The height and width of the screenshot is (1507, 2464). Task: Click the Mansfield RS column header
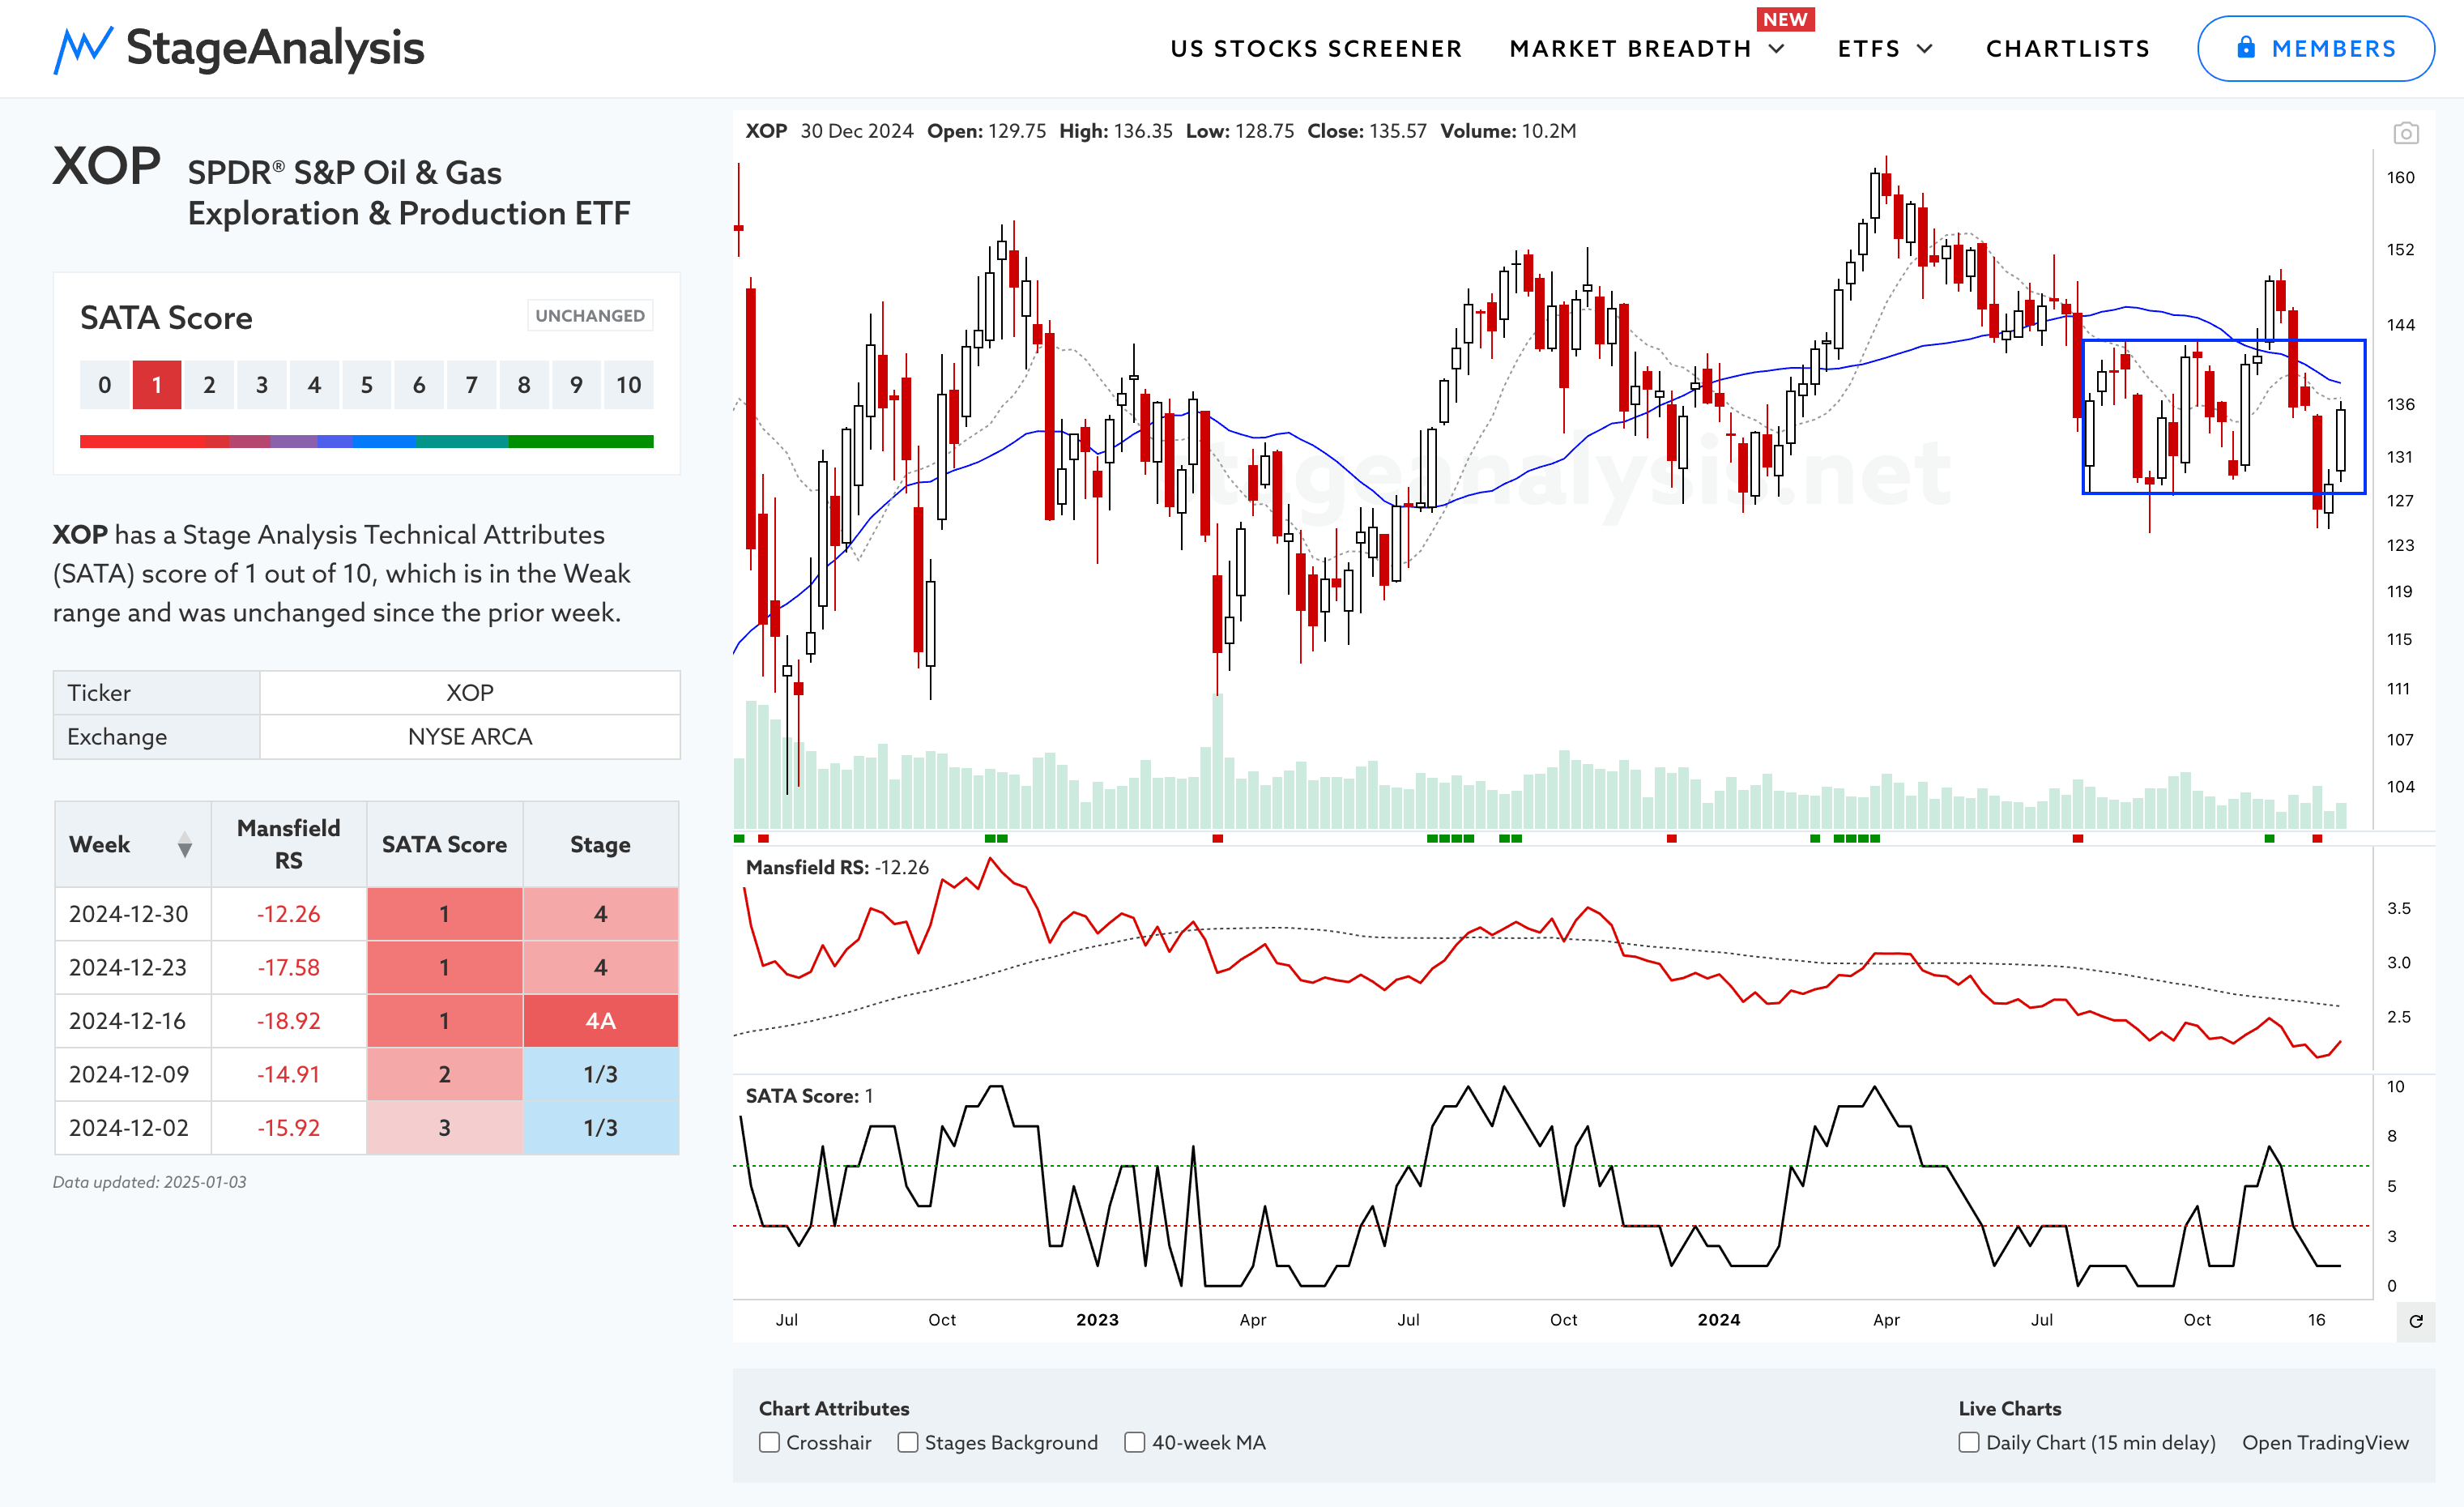[x=288, y=844]
